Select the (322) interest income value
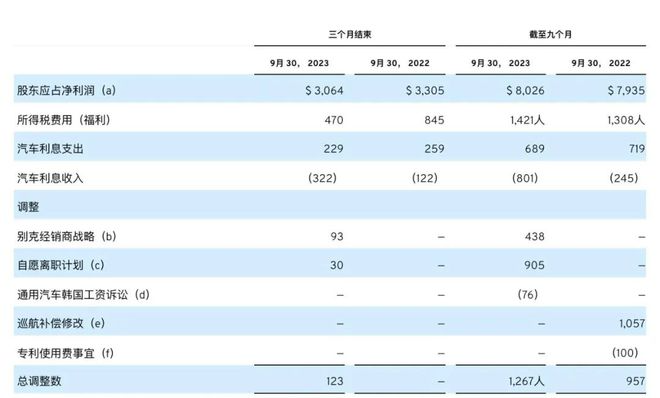The height and width of the screenshot is (398, 660). click(x=322, y=178)
